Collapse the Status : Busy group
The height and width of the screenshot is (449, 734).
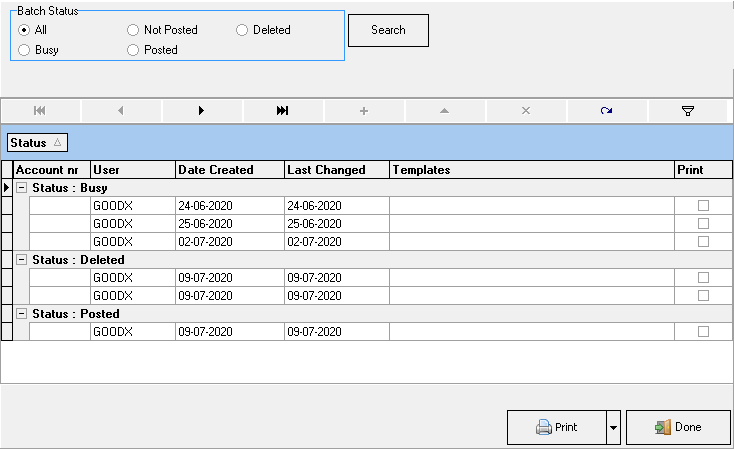[x=21, y=187]
